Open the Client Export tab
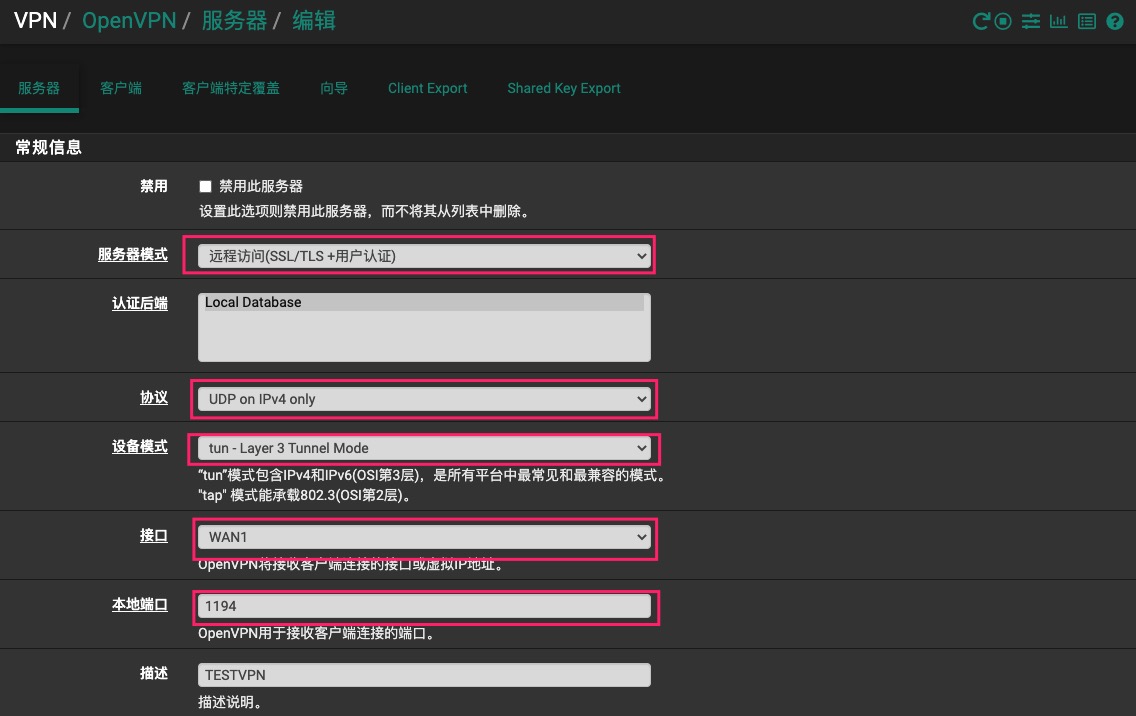 (x=427, y=88)
